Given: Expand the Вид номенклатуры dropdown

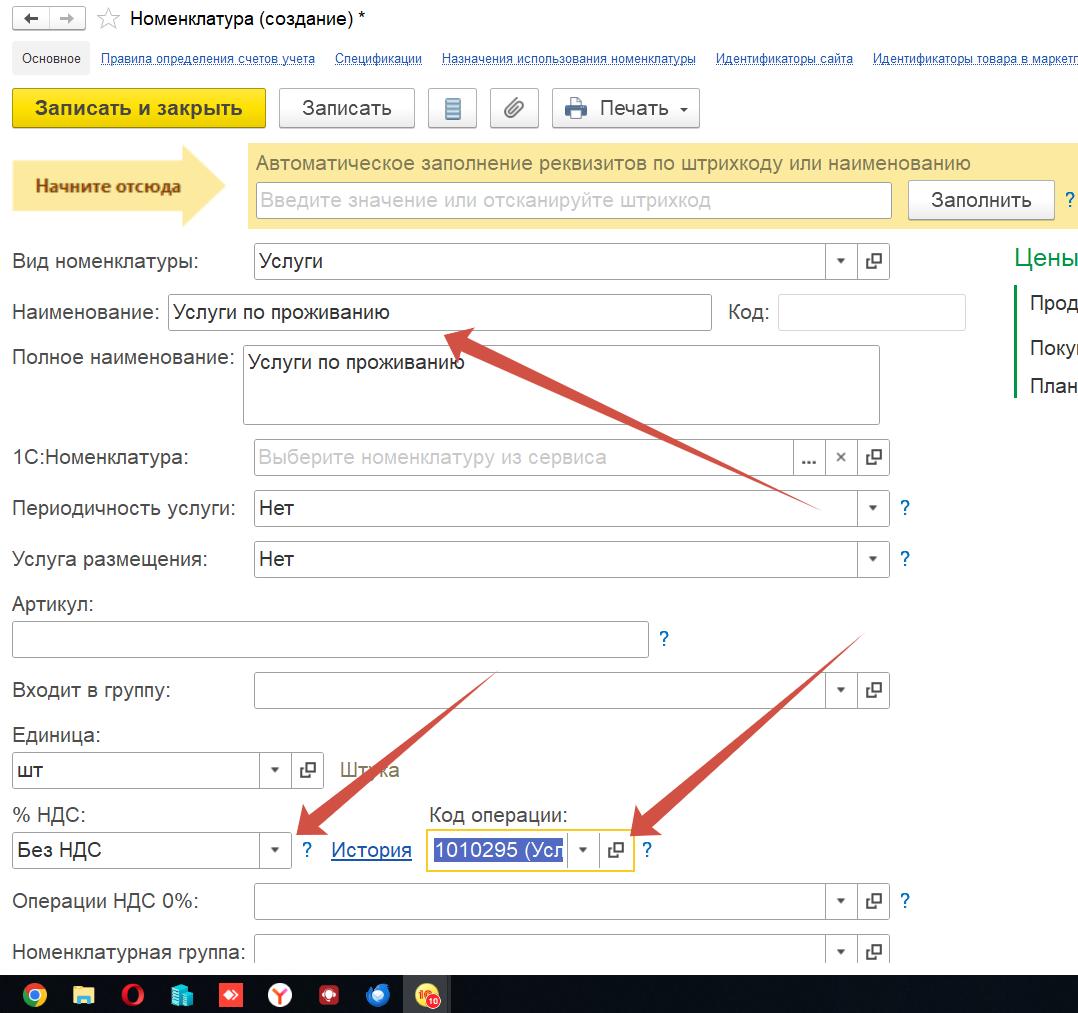Looking at the screenshot, I should [x=841, y=262].
